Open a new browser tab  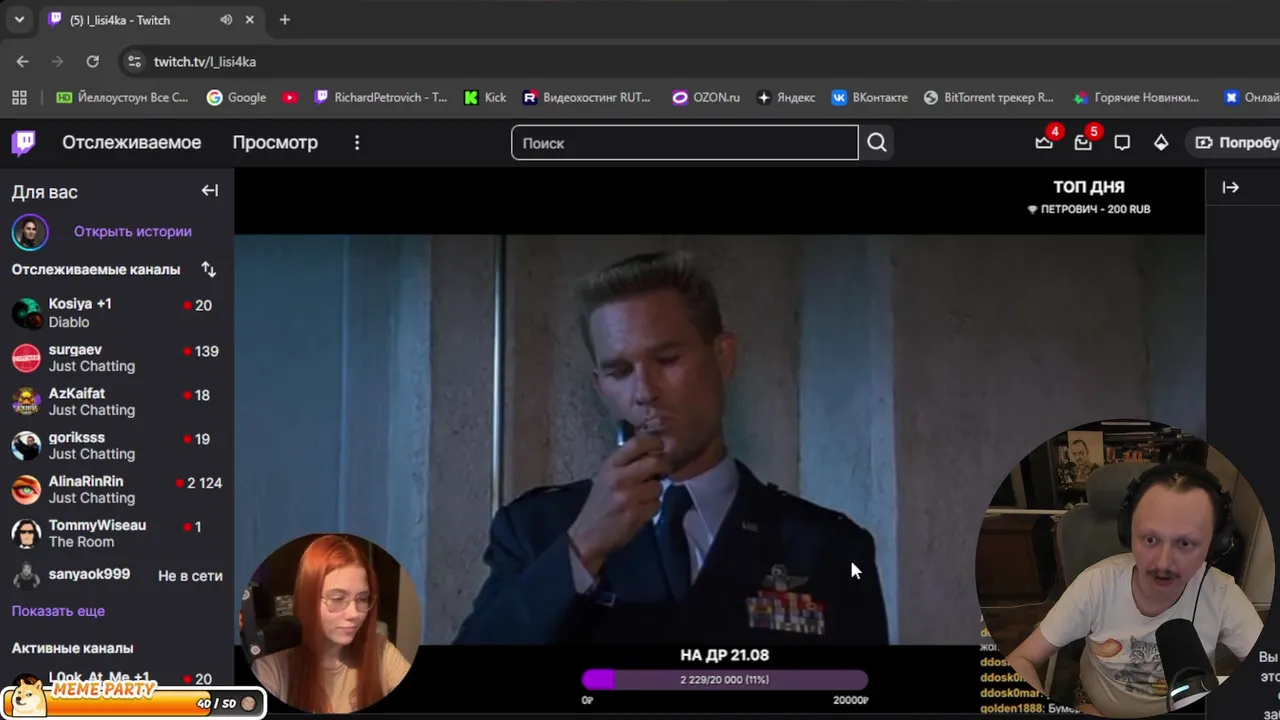[x=284, y=20]
